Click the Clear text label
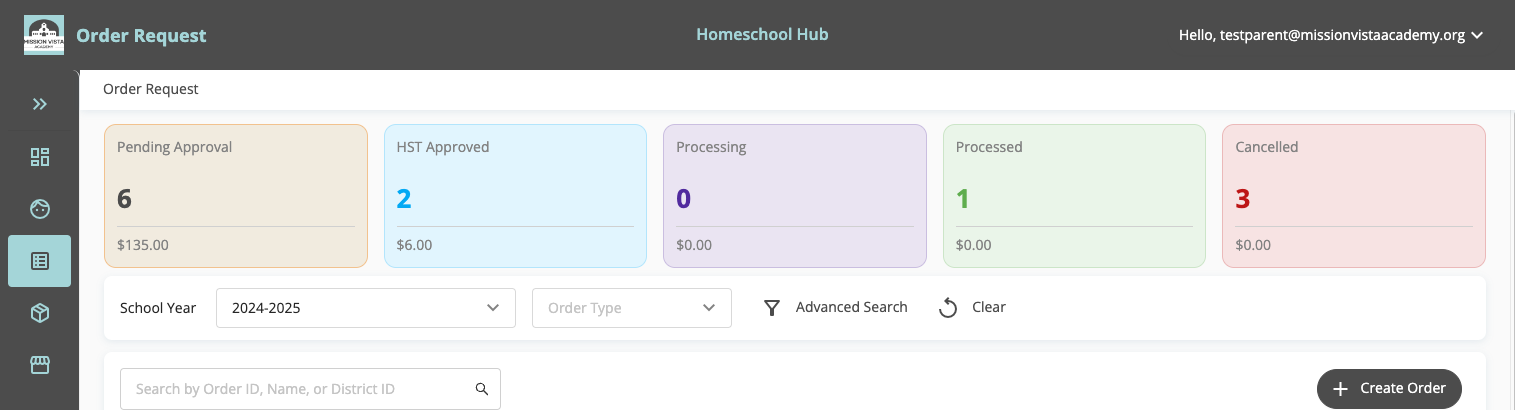The height and width of the screenshot is (410, 1515). tap(989, 307)
